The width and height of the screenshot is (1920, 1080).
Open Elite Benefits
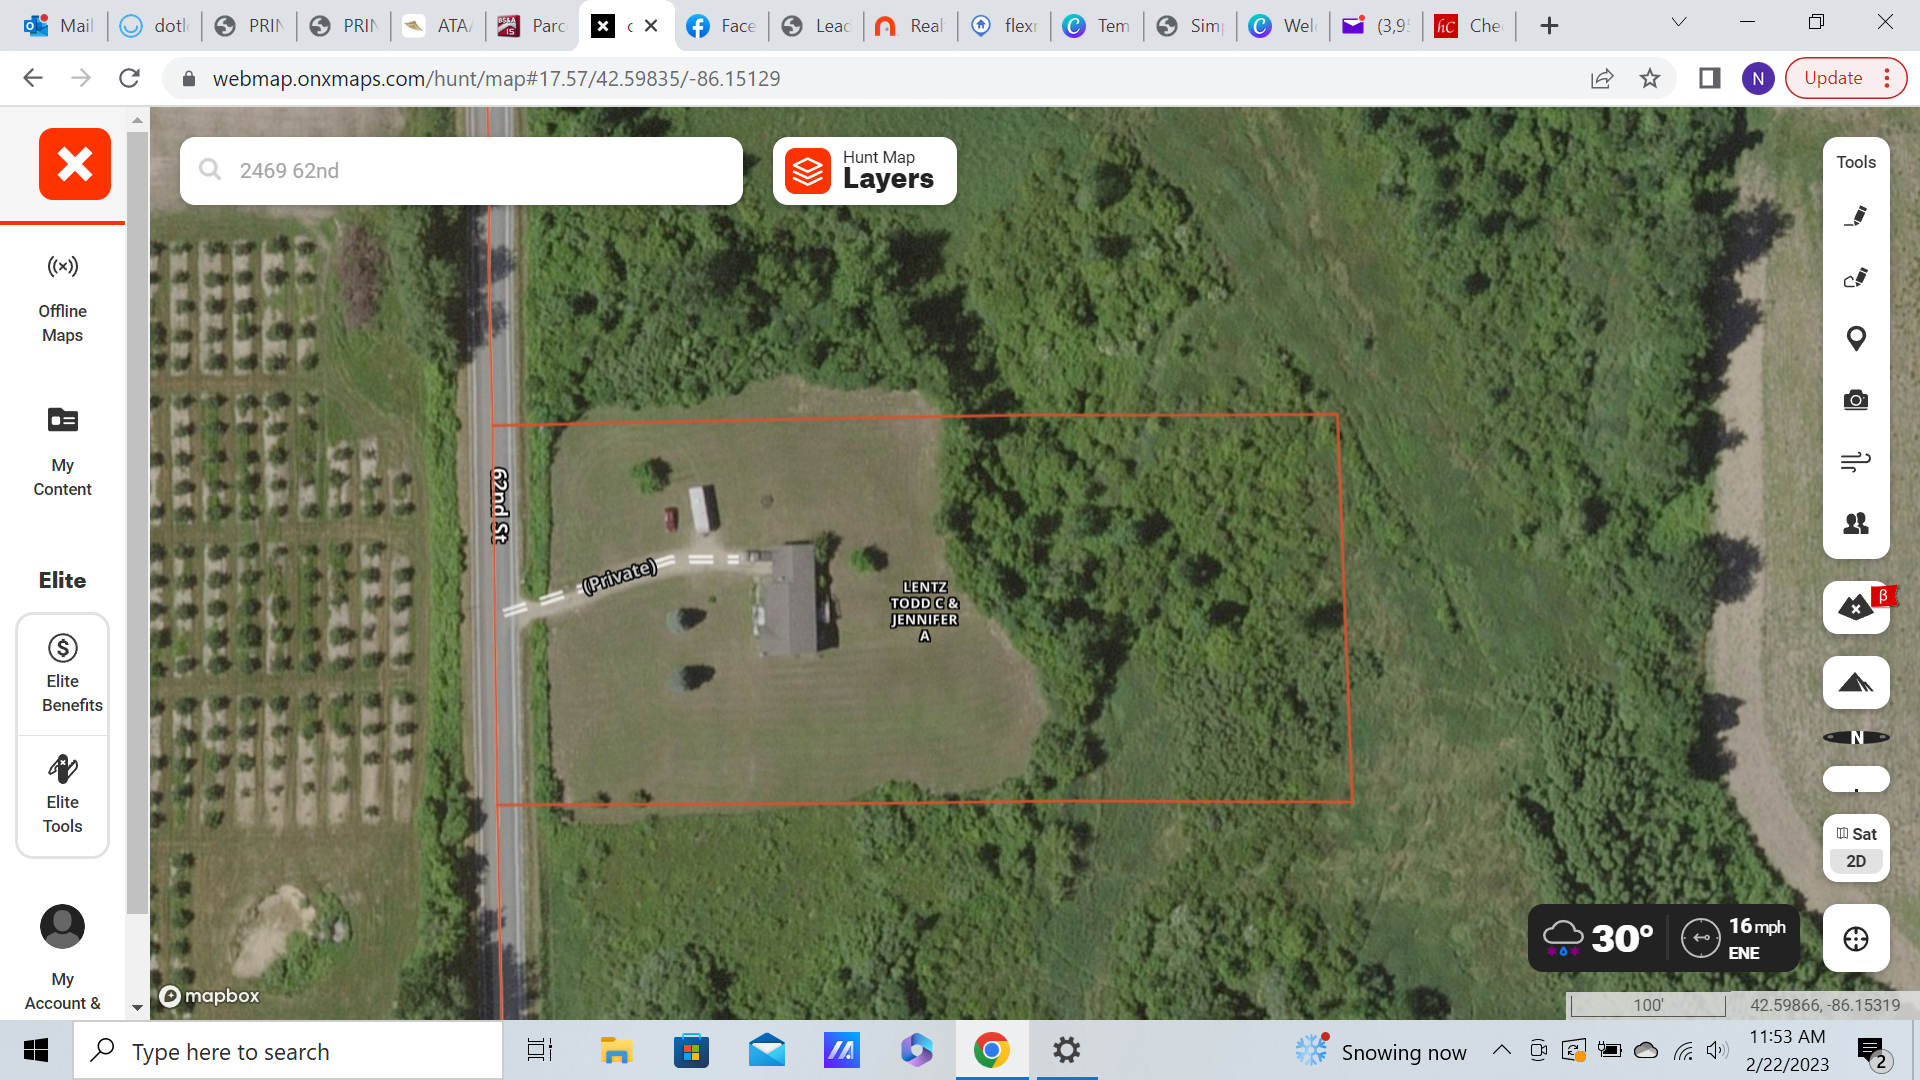(62, 673)
